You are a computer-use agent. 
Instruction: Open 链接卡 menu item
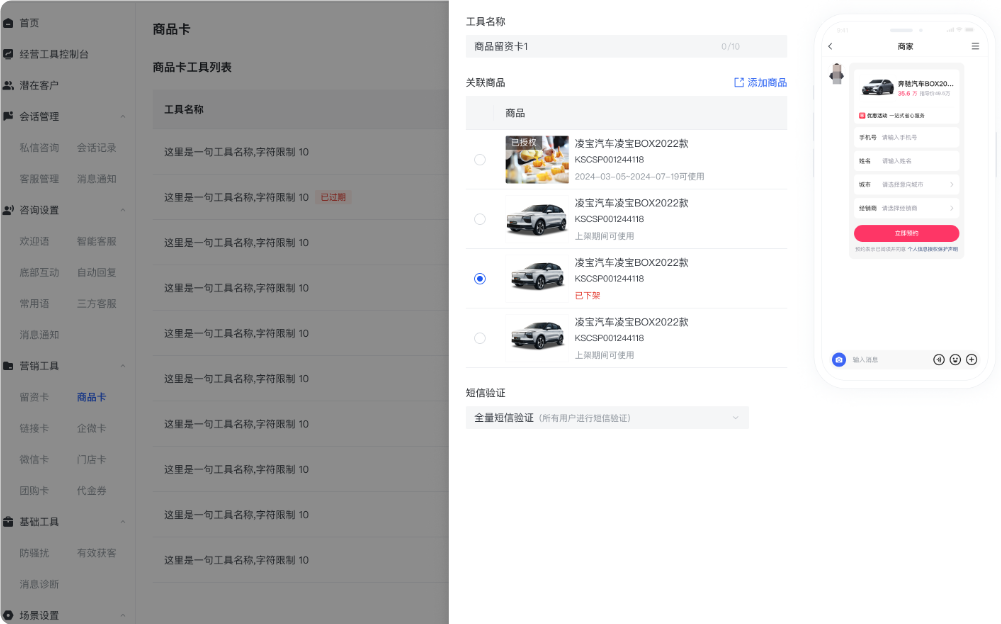[x=34, y=429]
